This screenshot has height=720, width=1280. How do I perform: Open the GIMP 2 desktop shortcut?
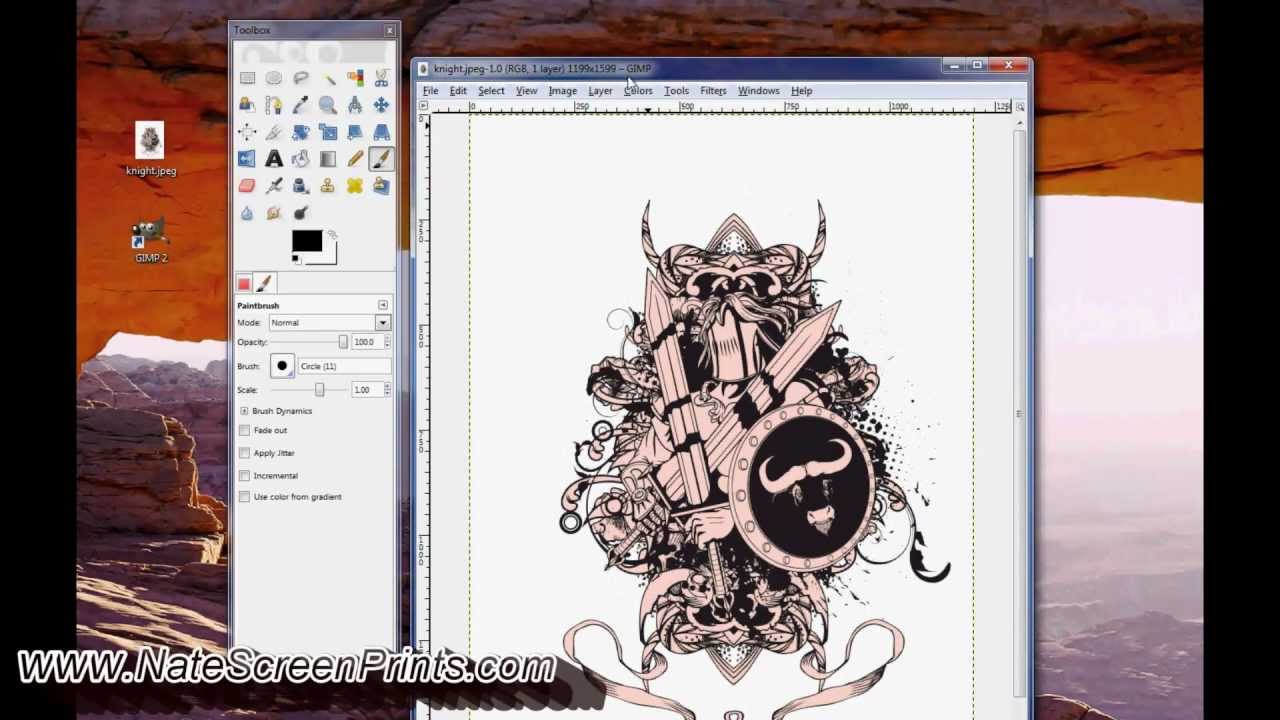151,241
